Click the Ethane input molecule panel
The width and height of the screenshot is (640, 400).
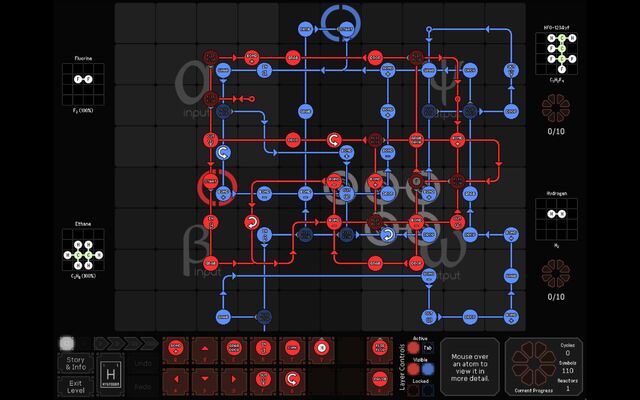pos(83,250)
